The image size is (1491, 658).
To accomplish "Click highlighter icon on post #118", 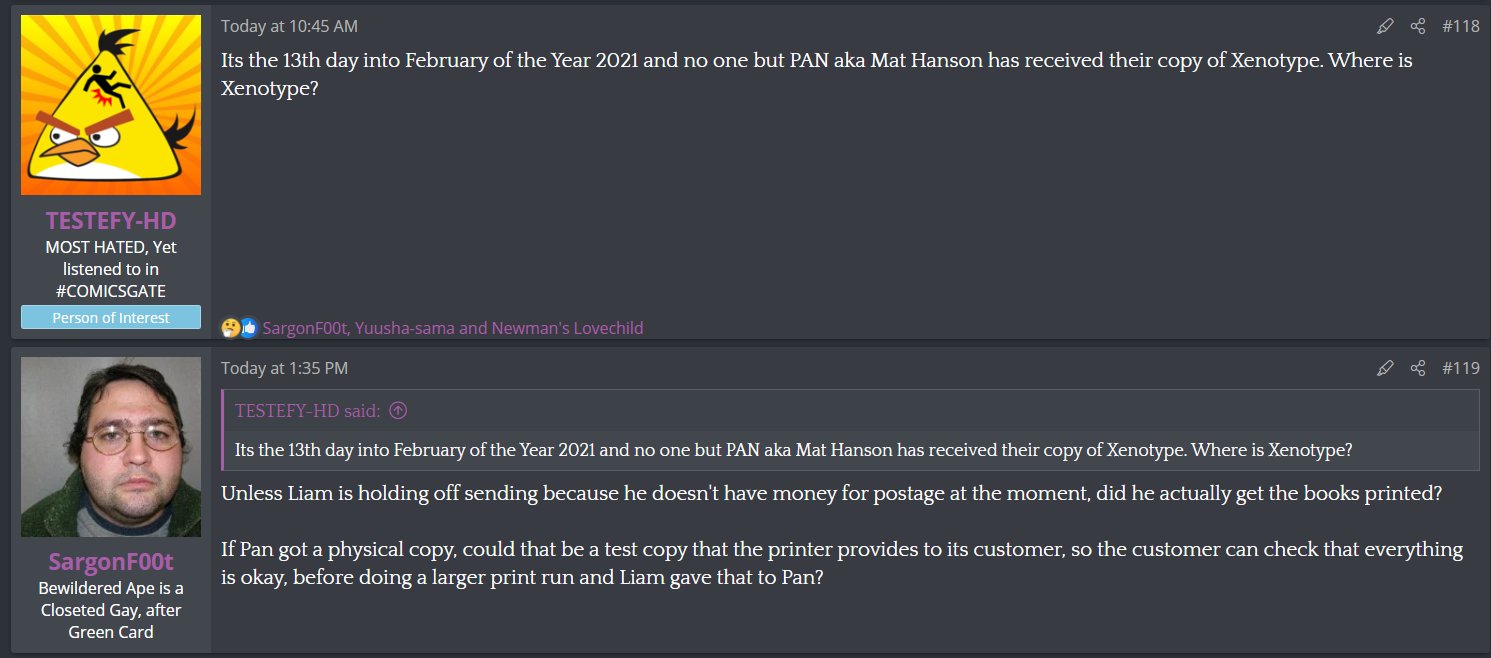I will [x=1385, y=27].
